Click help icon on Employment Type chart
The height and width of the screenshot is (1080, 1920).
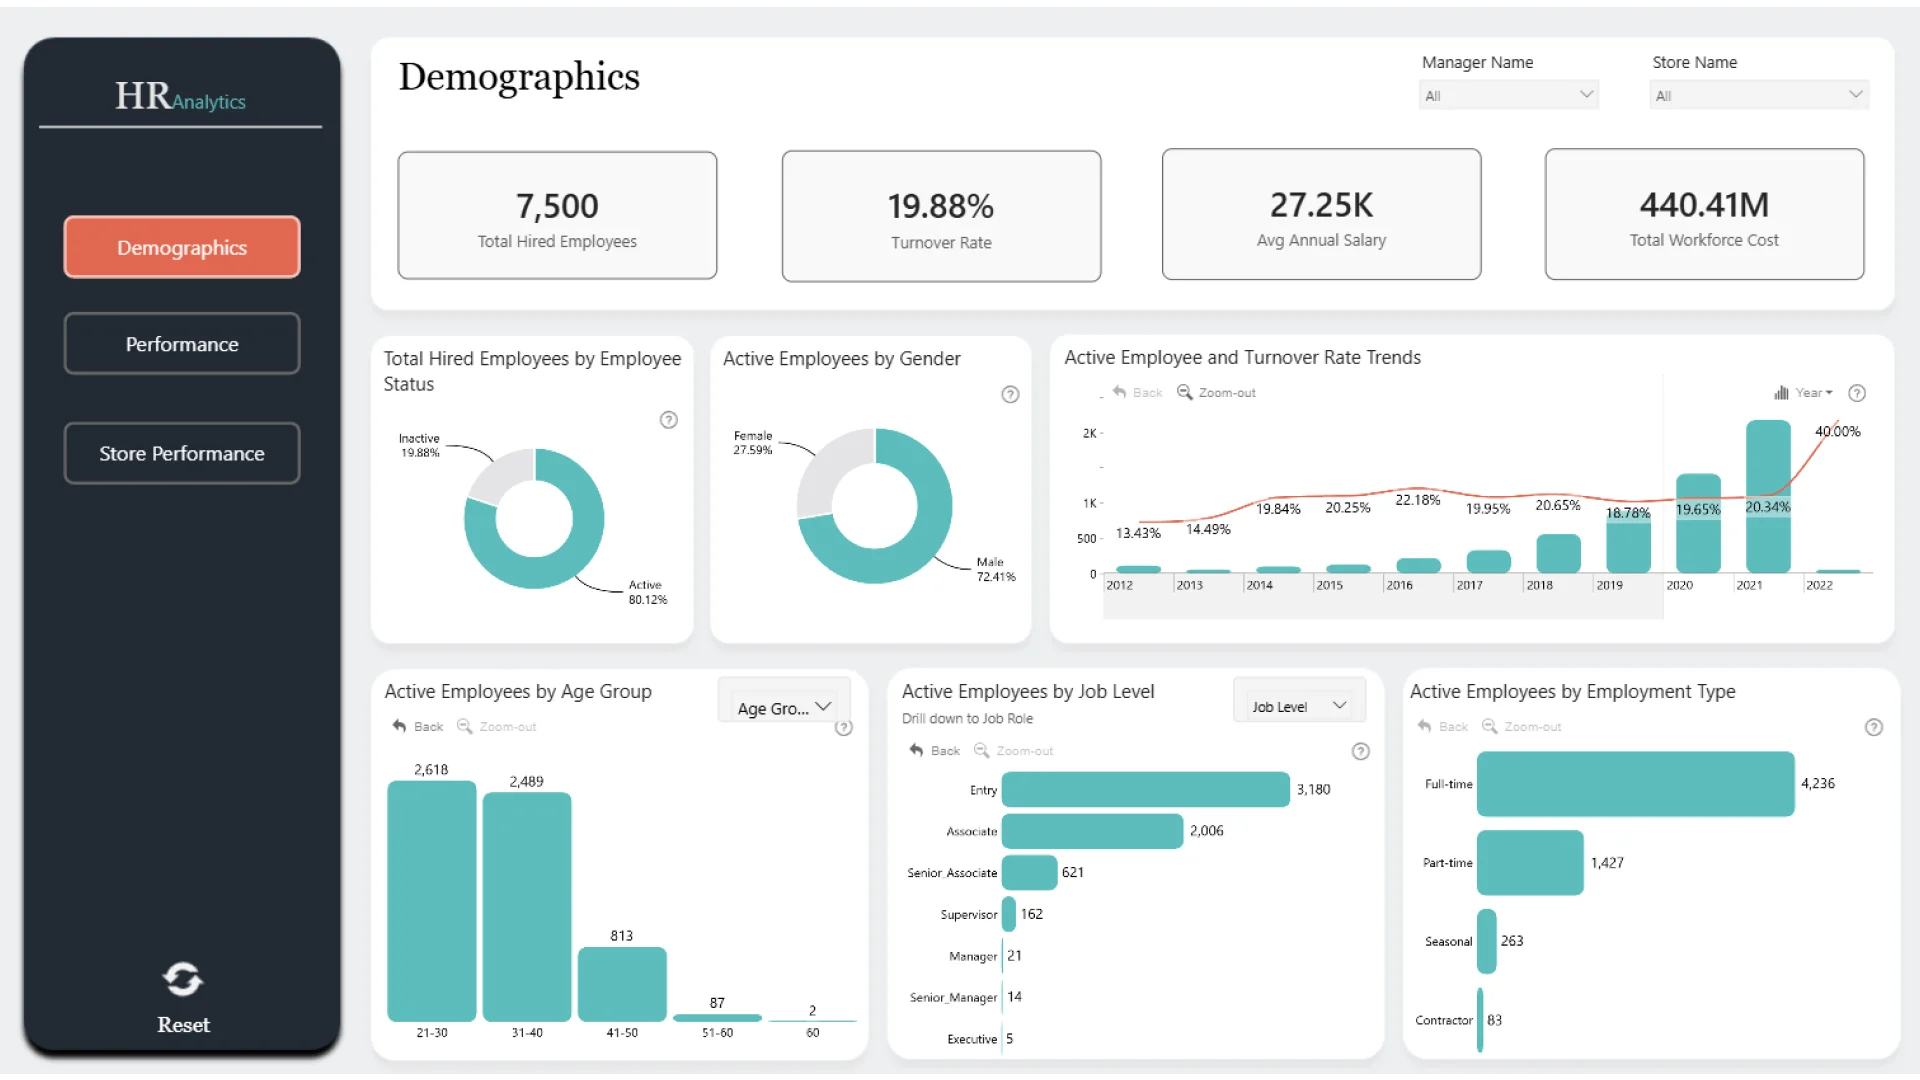coord(1874,727)
